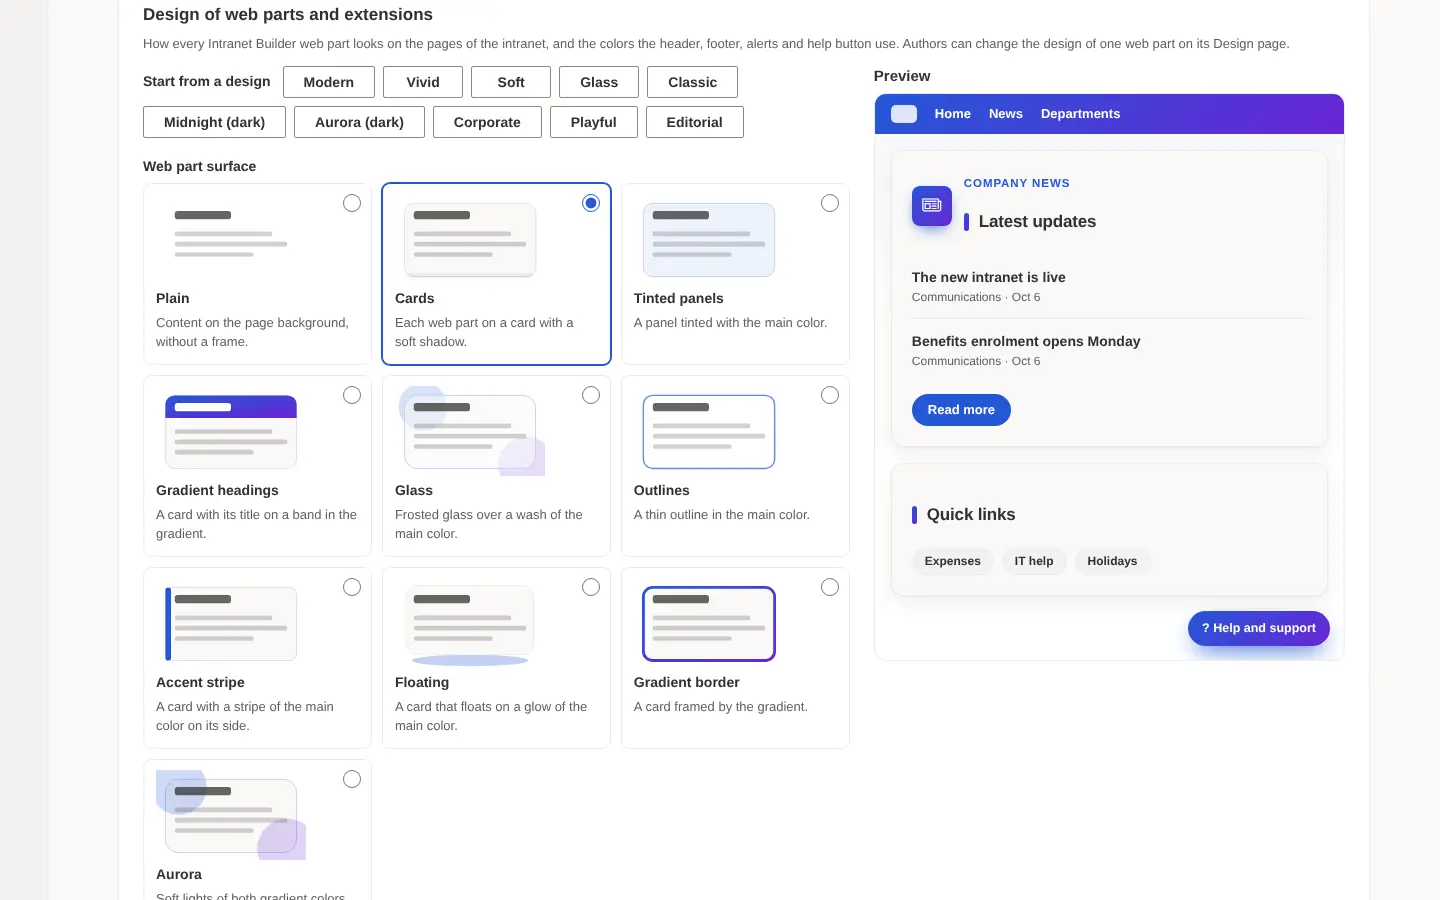Image resolution: width=1440 pixels, height=900 pixels.
Task: Apply the Glass design preset button
Action: pos(599,82)
